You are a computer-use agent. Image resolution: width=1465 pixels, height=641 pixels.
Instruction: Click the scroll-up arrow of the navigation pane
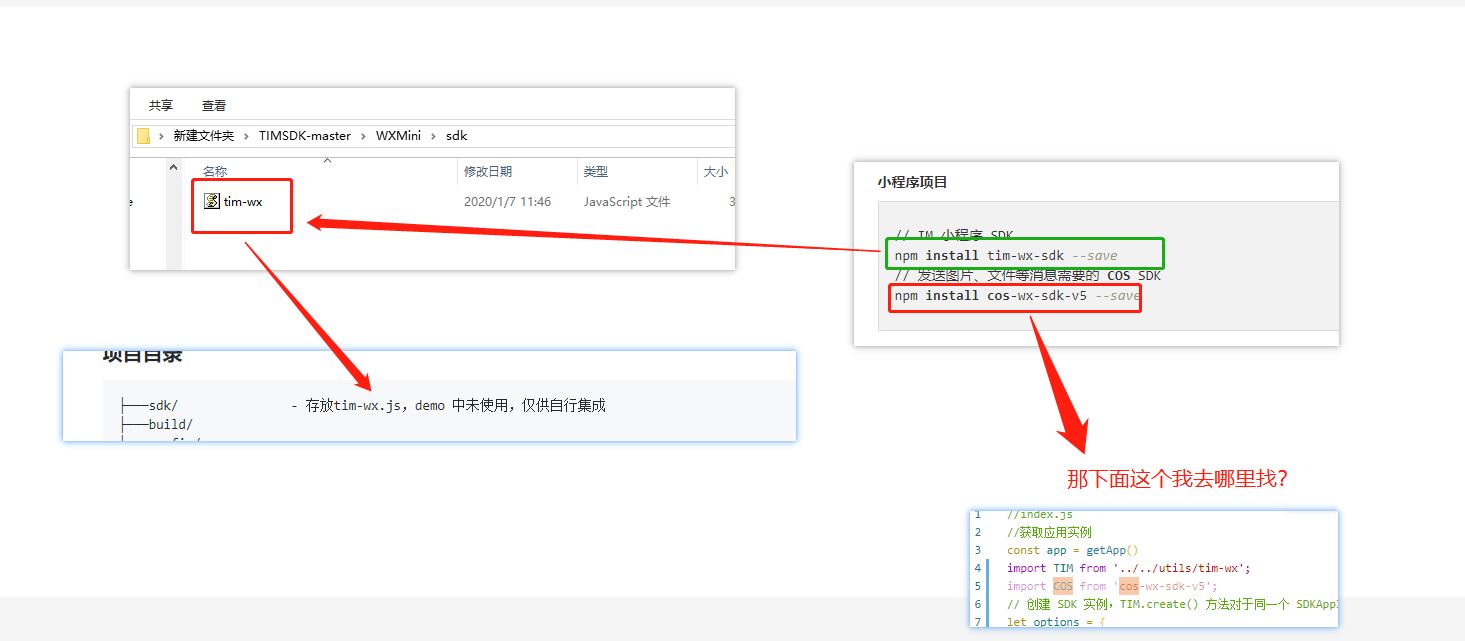click(x=173, y=168)
